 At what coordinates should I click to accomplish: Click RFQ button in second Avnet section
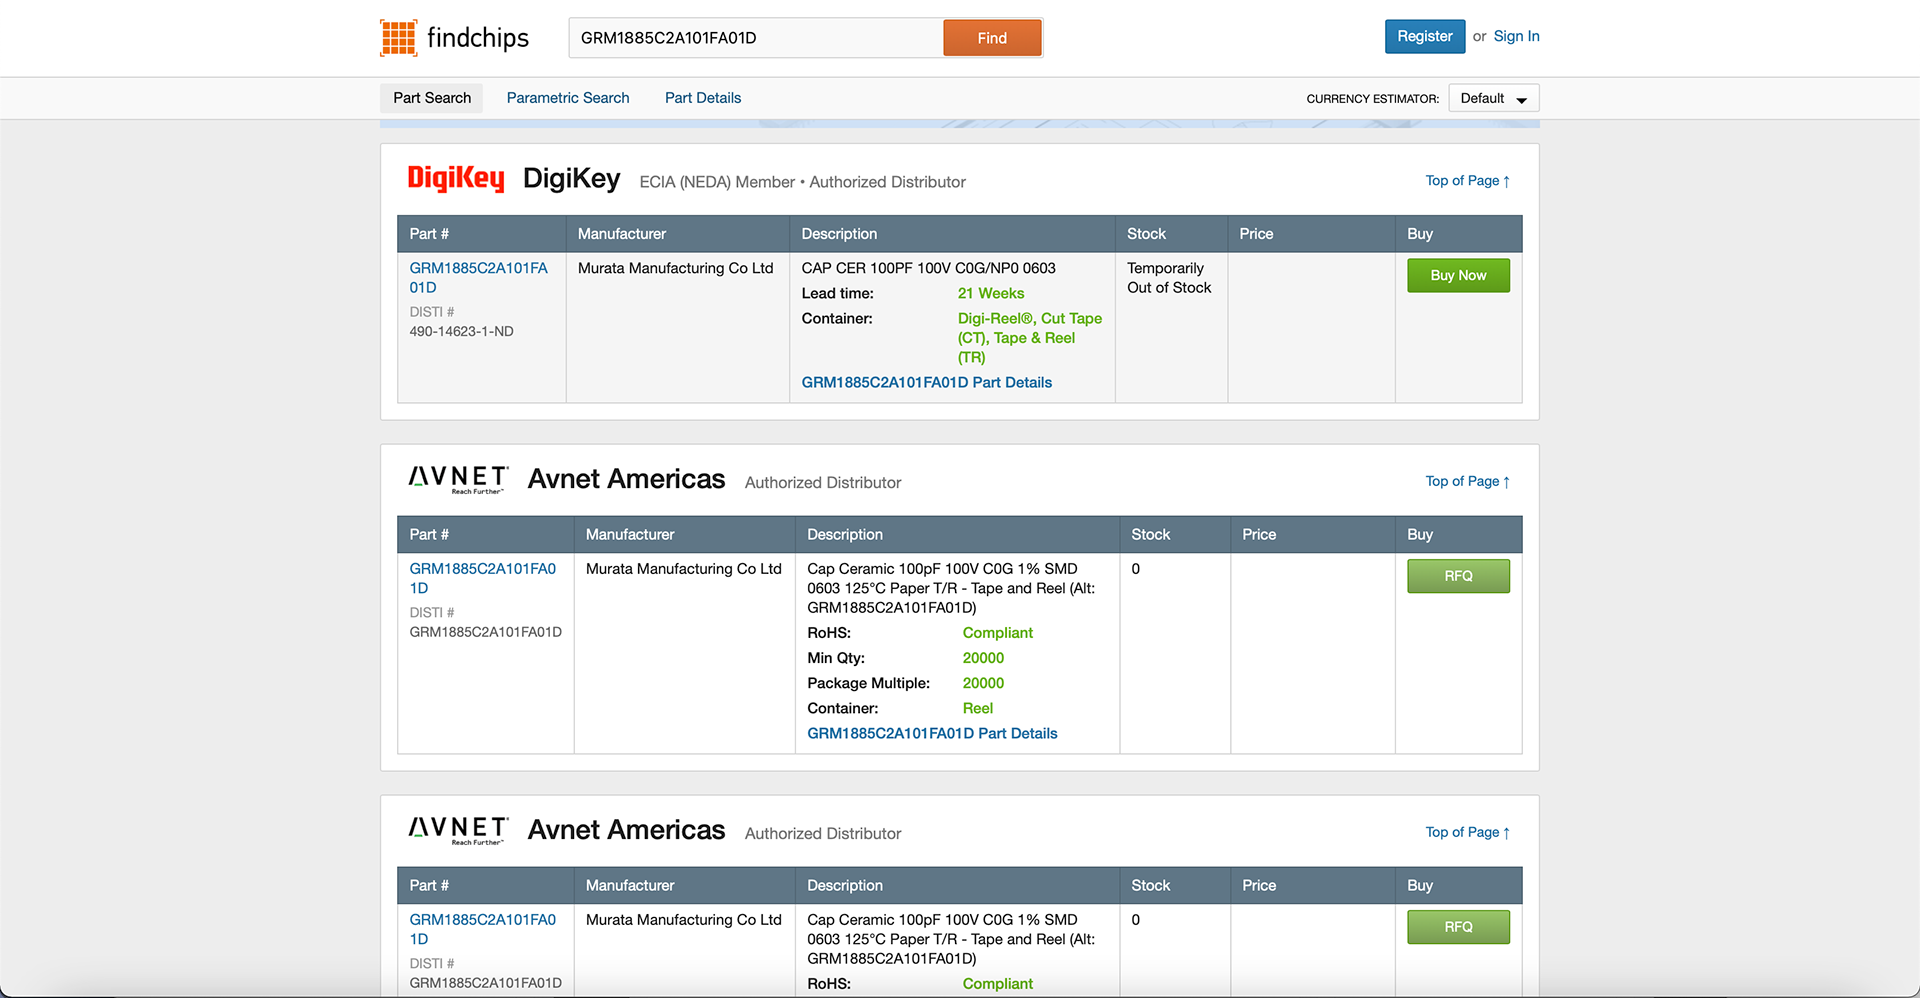pos(1458,928)
